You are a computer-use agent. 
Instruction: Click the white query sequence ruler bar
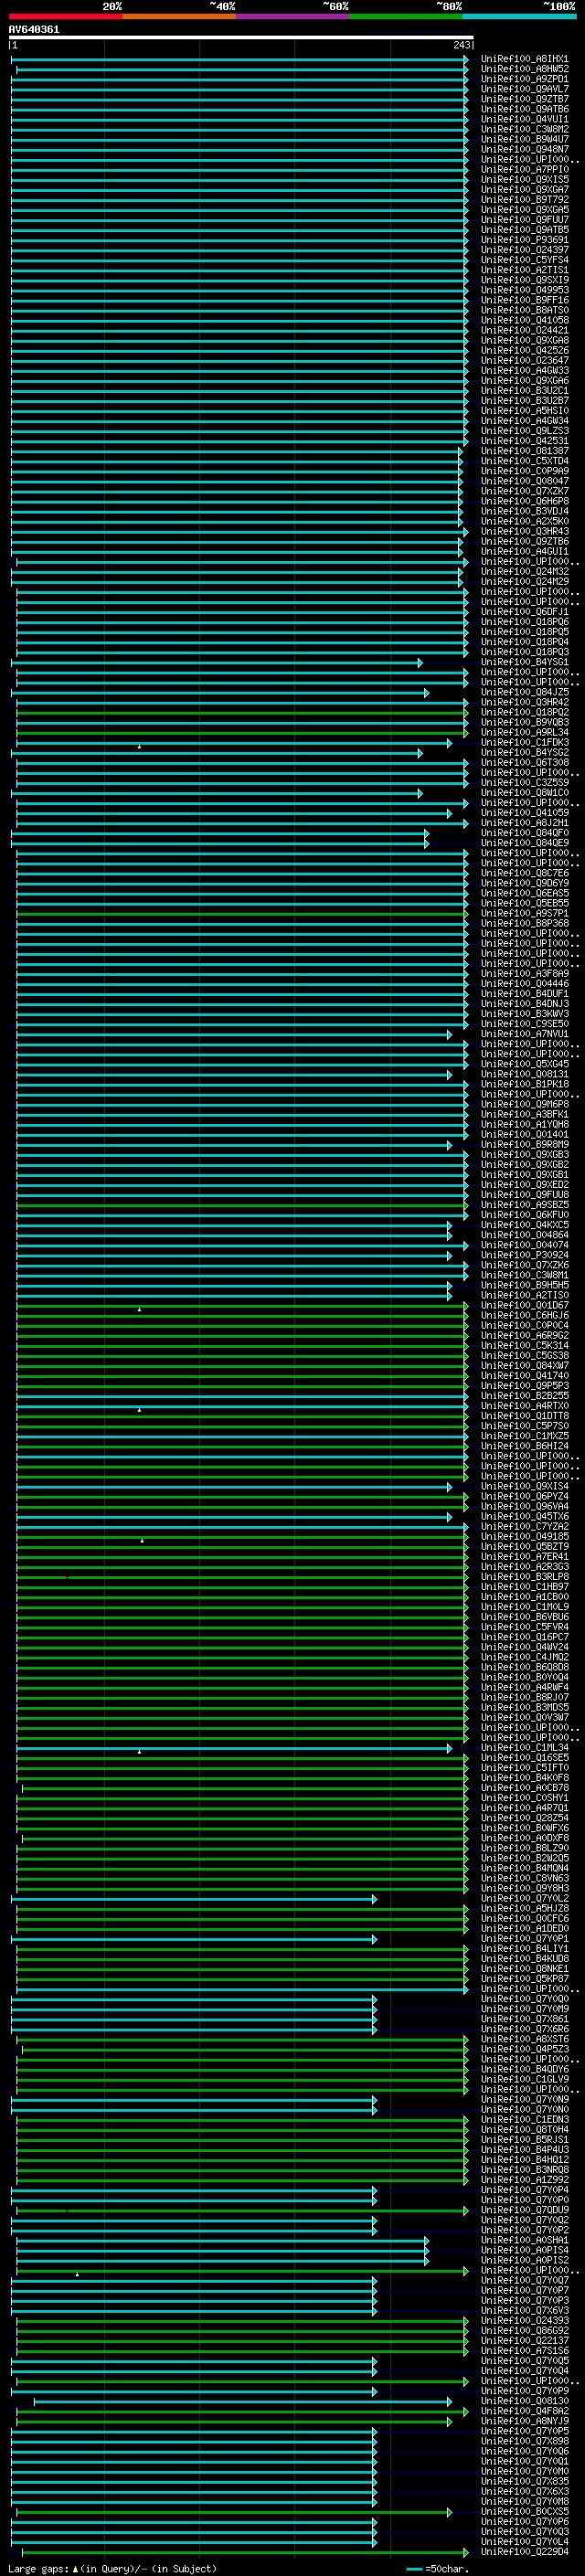click(x=241, y=38)
